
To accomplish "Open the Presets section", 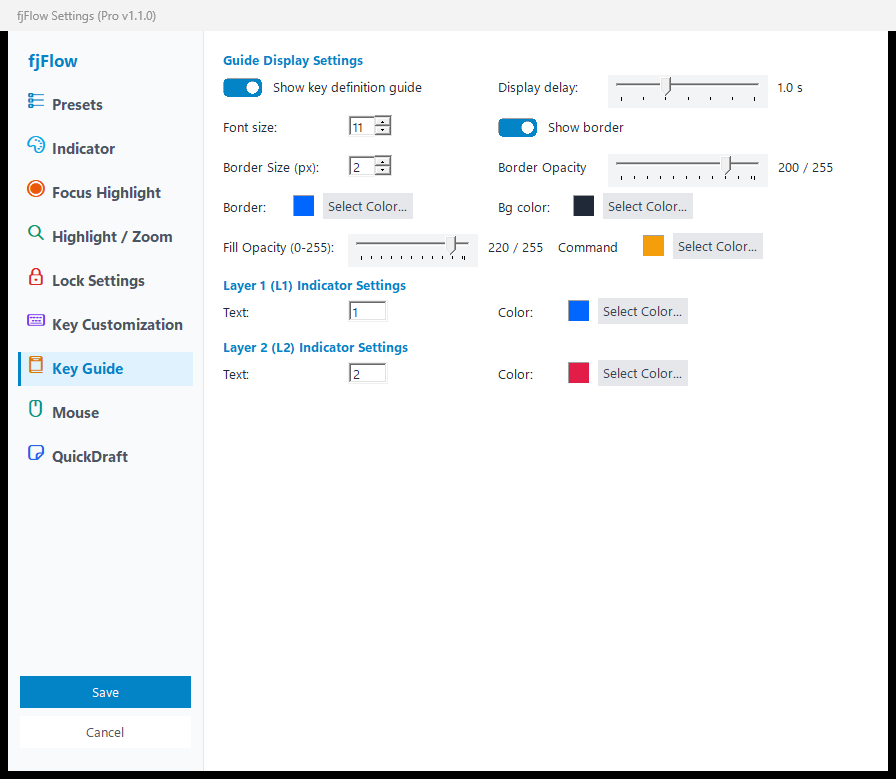I will point(106,105).
